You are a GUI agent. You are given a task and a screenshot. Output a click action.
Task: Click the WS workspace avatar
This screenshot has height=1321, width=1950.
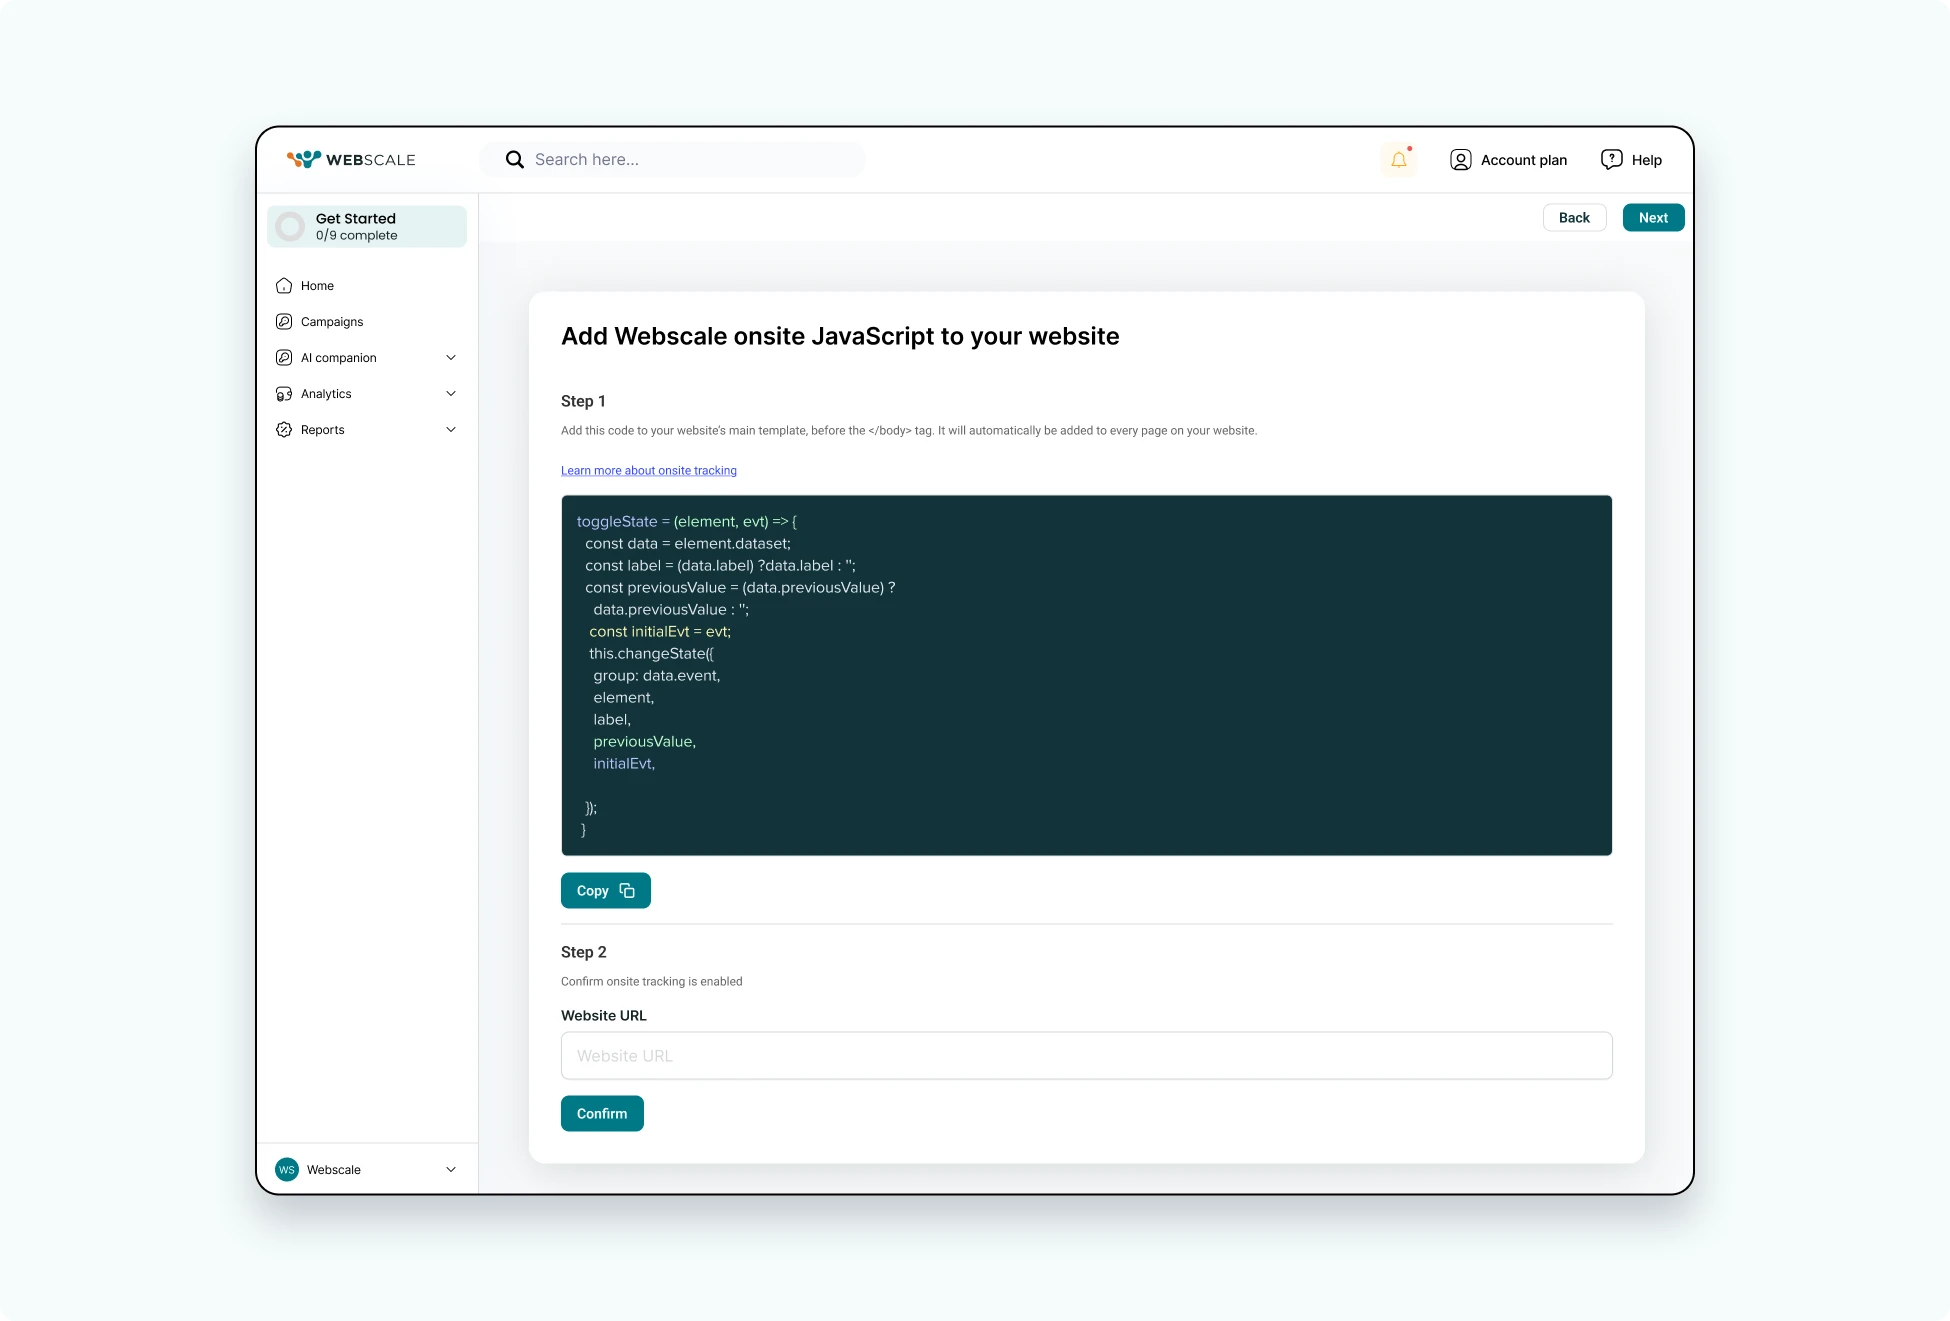pos(287,1170)
